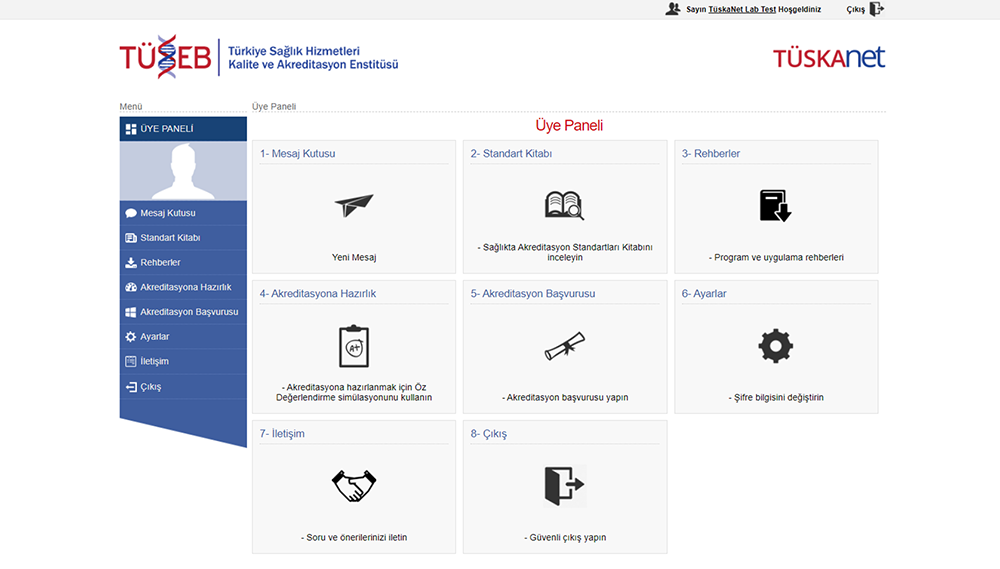Click the Akreditasyon Başvurusu diploma scroll icon
The image size is (1000, 569).
564,346
